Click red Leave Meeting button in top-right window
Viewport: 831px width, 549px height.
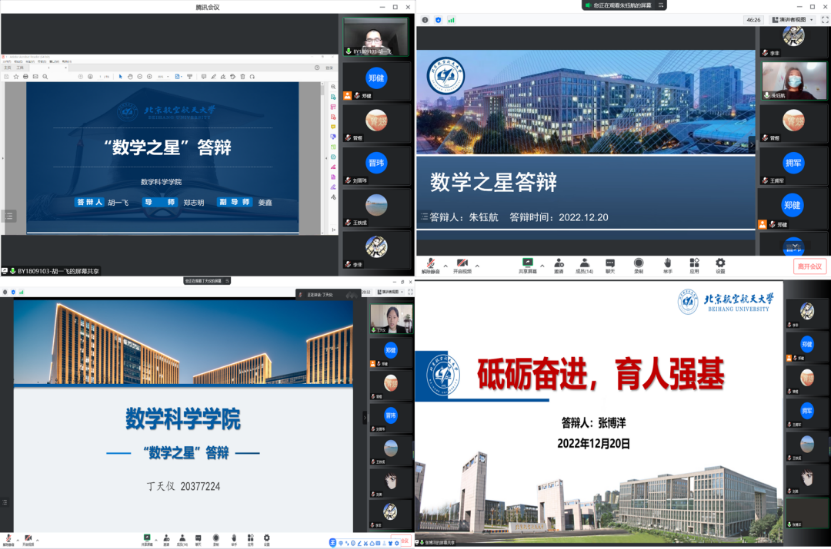point(808,266)
